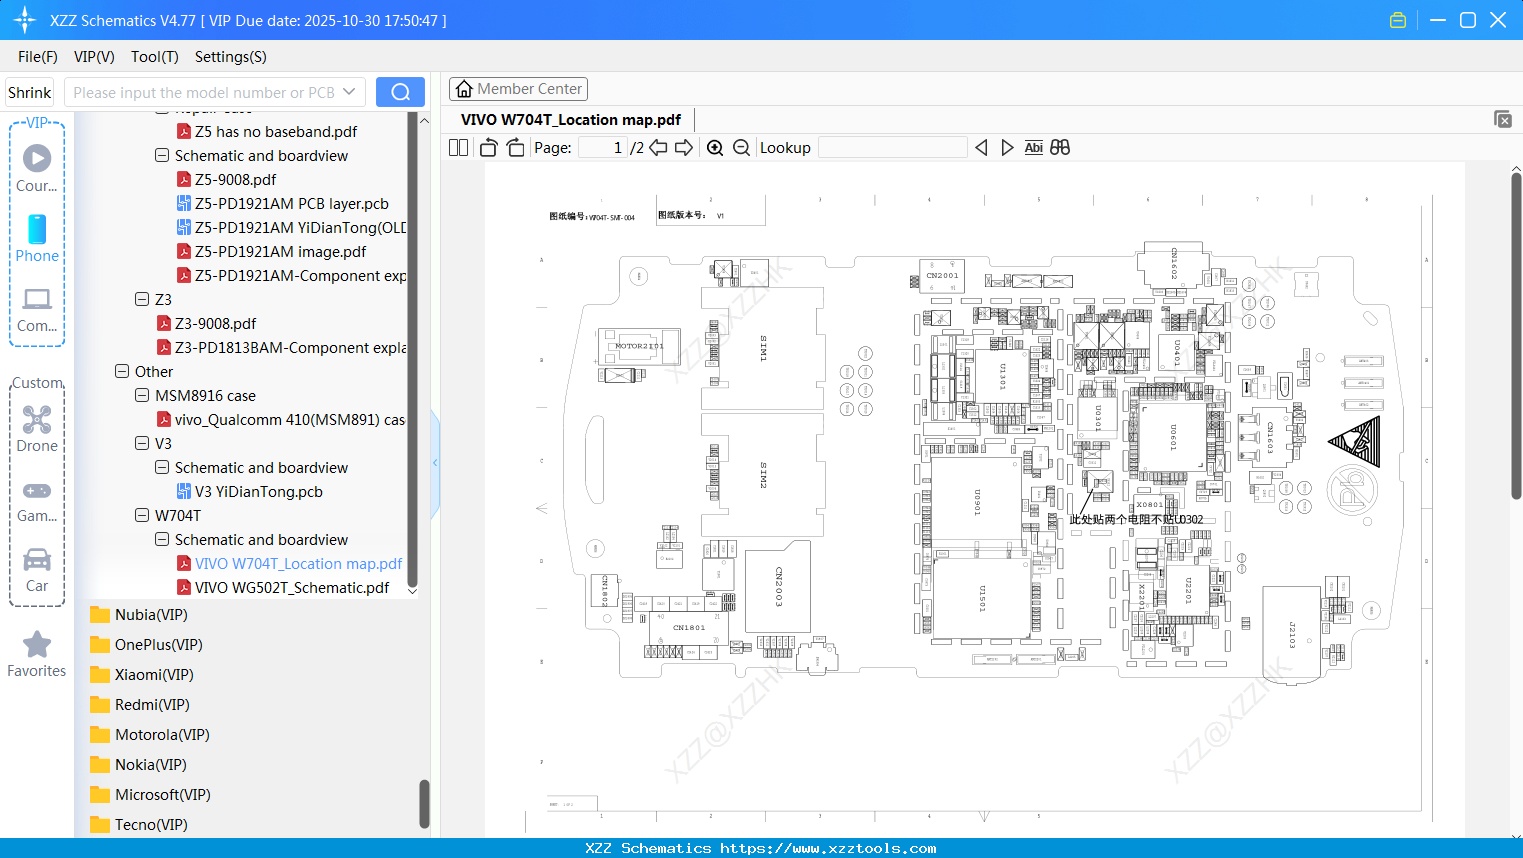
Task: Collapse the W704T tree node
Action: [141, 515]
